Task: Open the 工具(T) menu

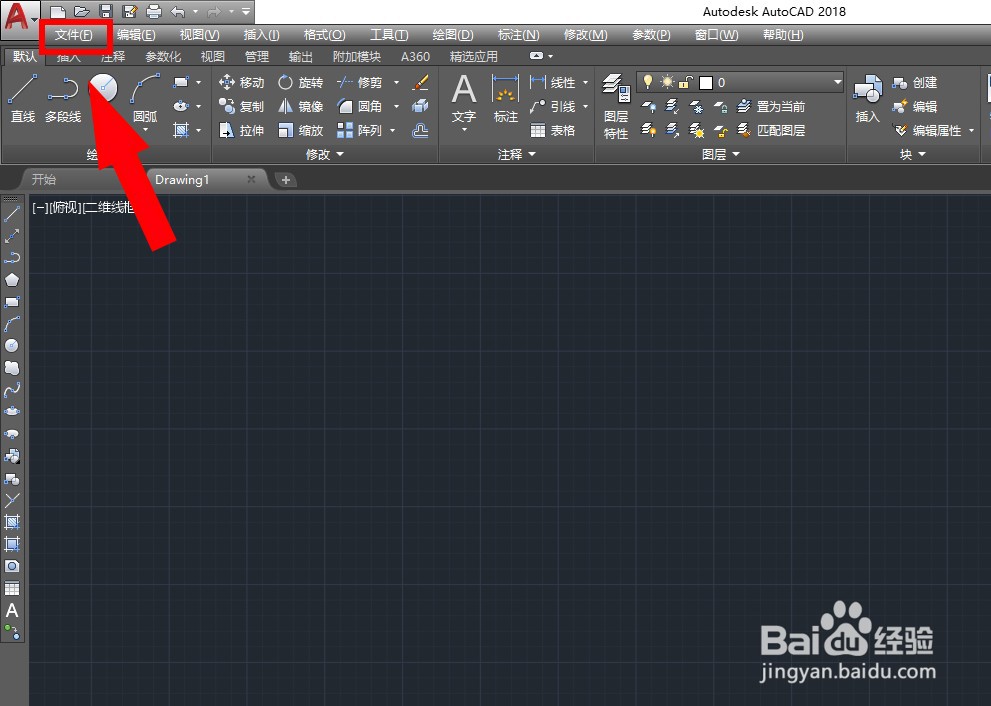Action: coord(389,35)
